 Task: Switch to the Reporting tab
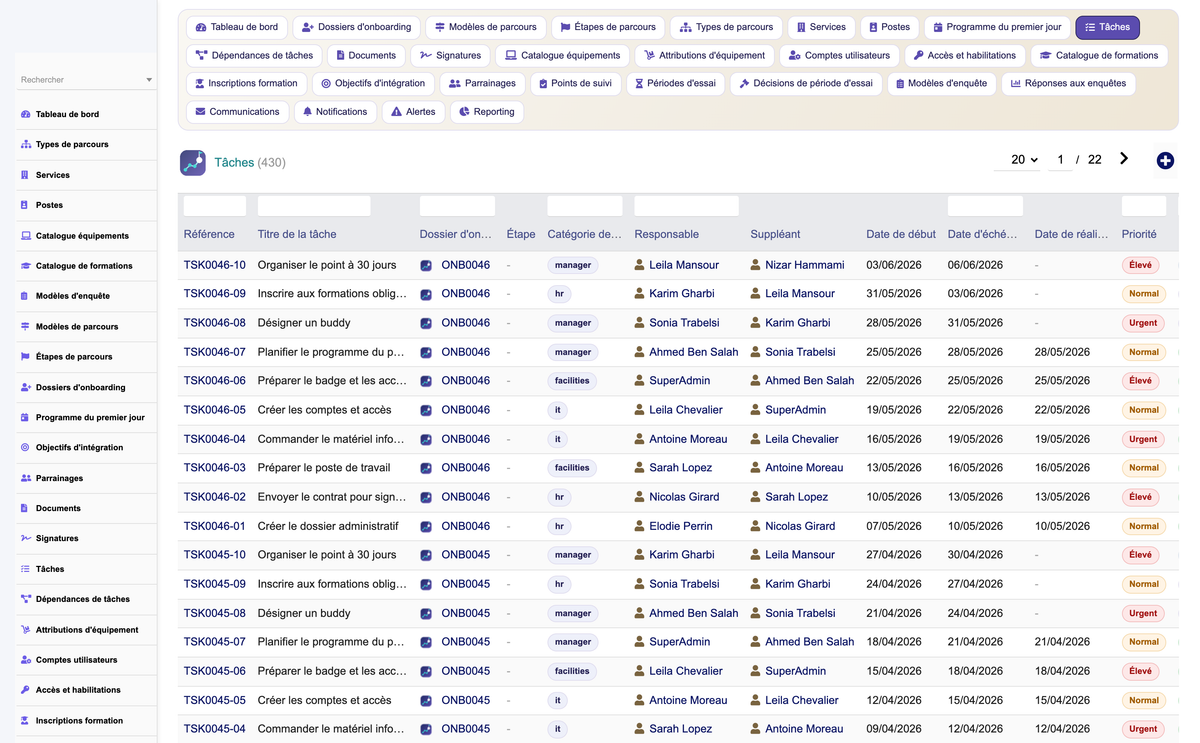tap(486, 112)
